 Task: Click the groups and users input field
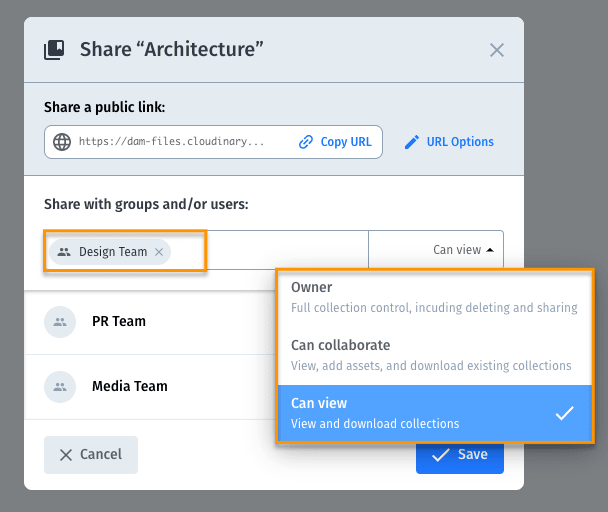[x=287, y=250]
